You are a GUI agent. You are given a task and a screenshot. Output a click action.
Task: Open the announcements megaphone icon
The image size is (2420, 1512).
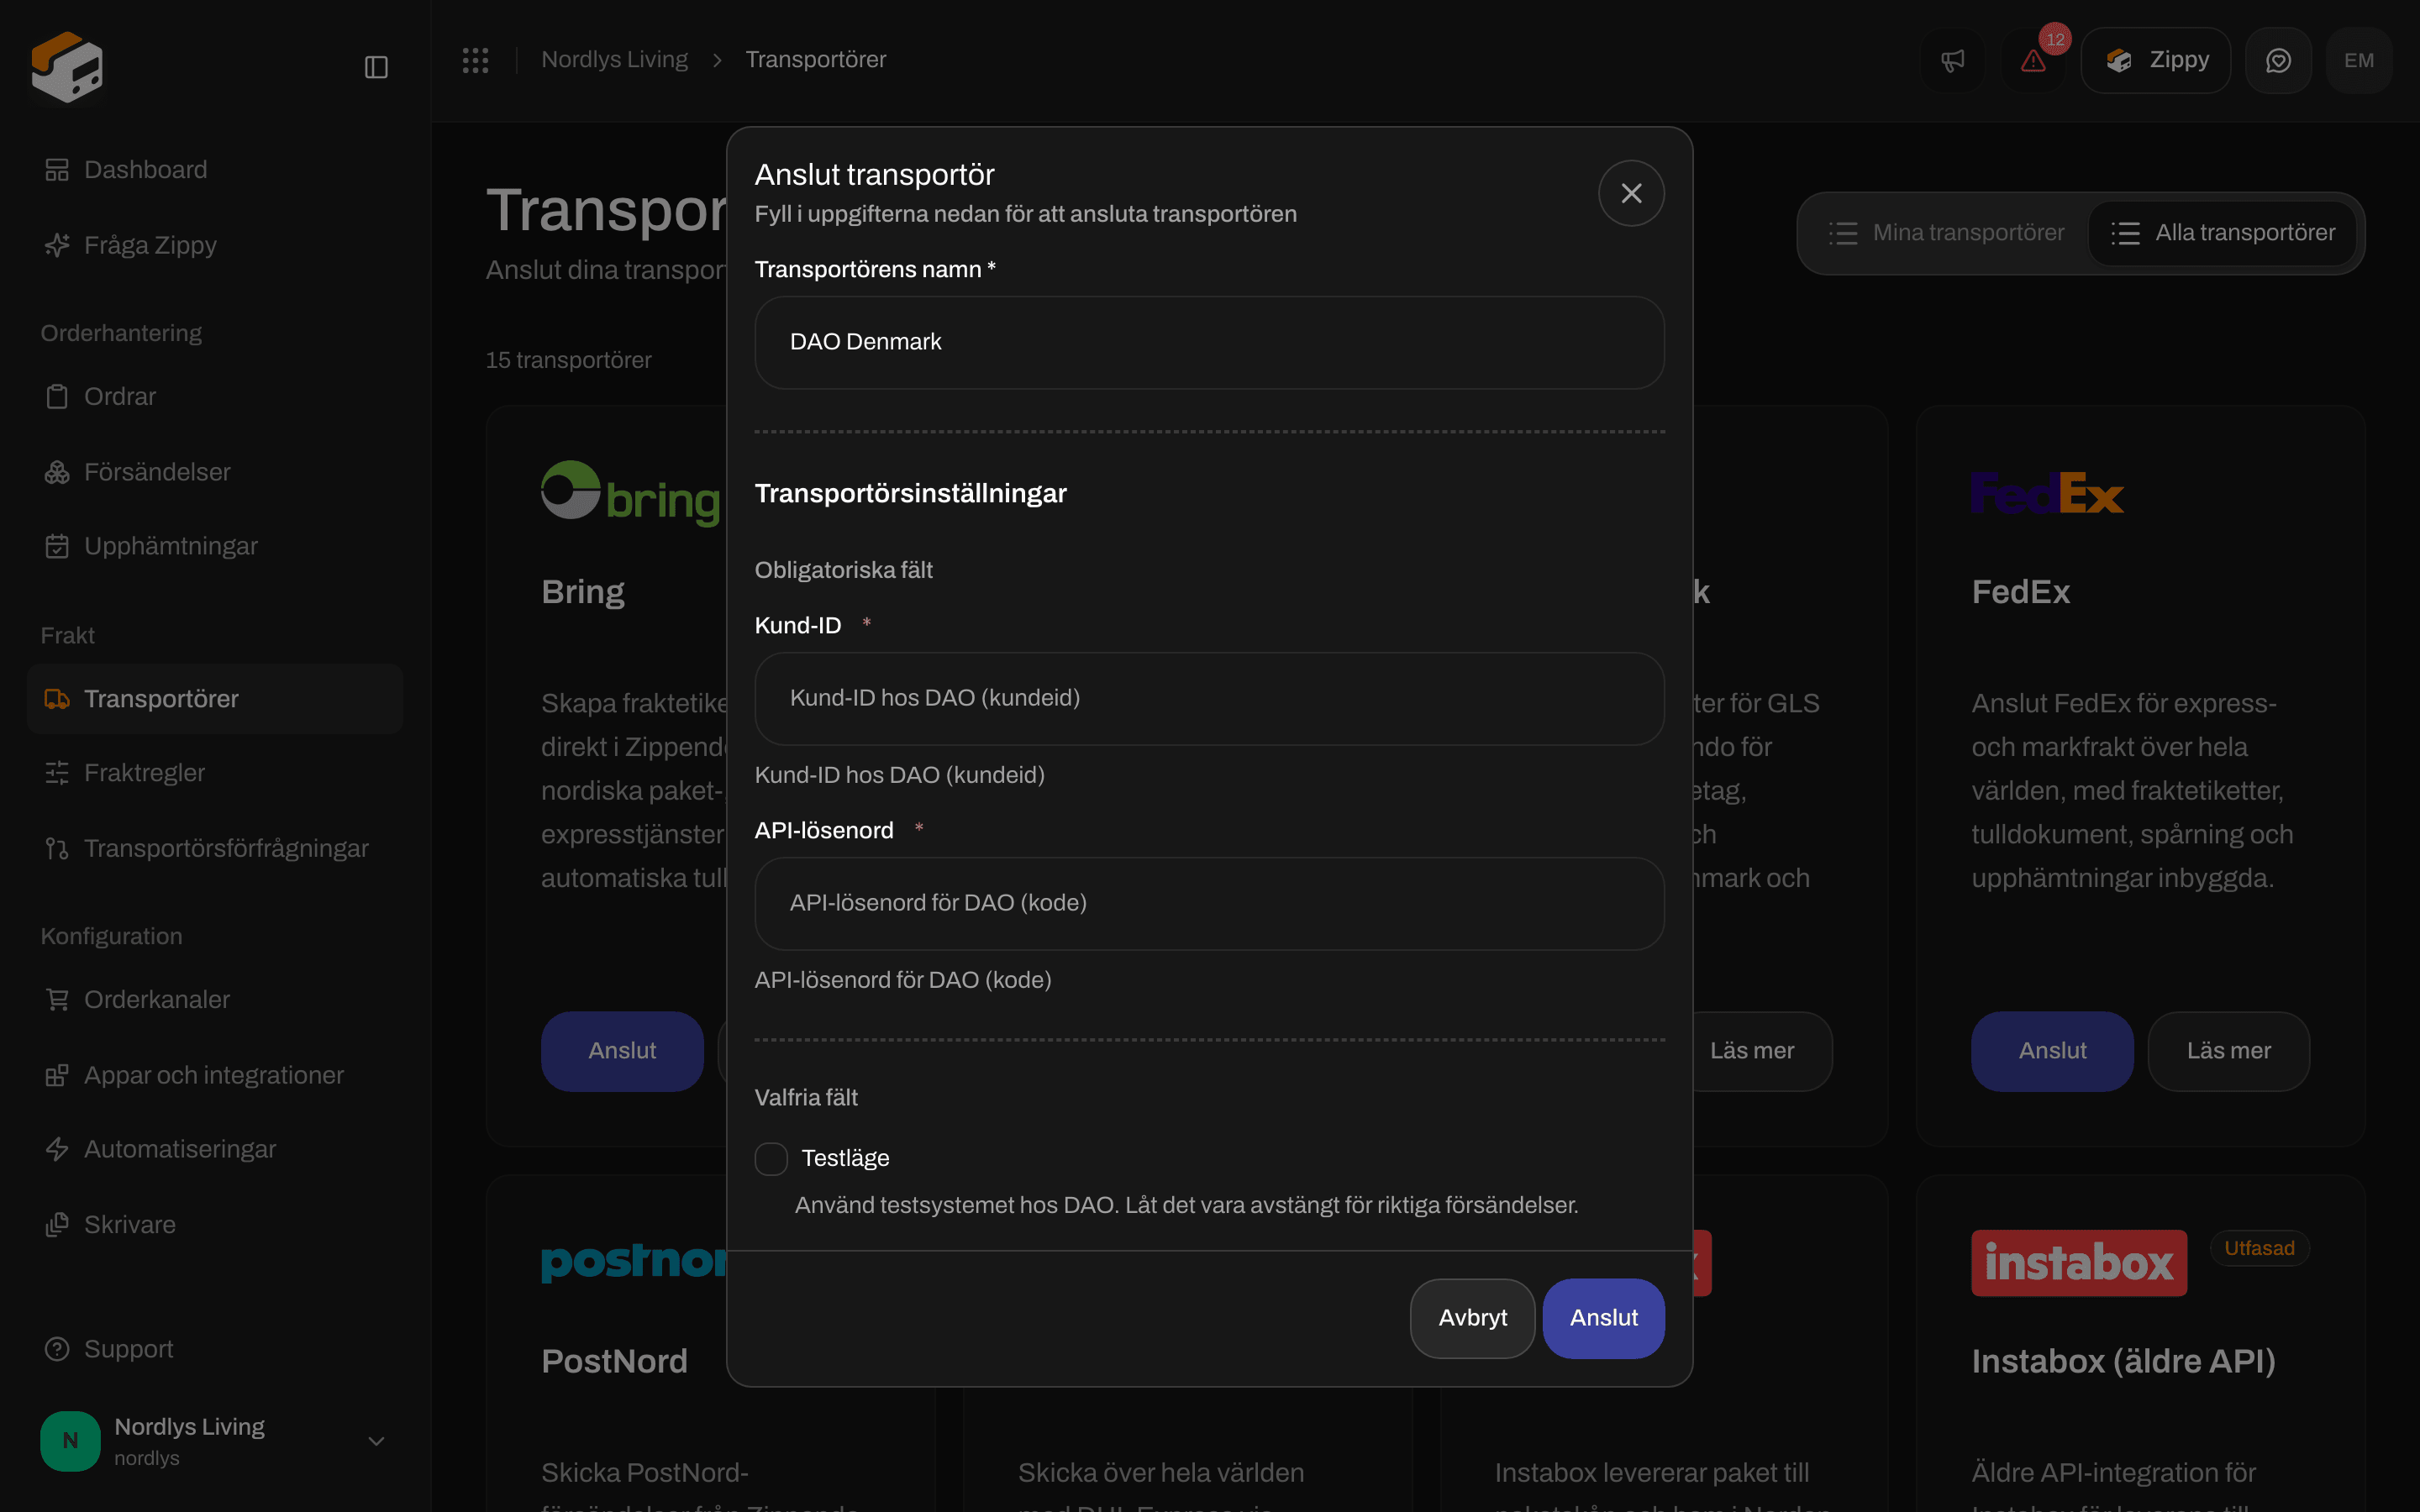pos(1953,60)
